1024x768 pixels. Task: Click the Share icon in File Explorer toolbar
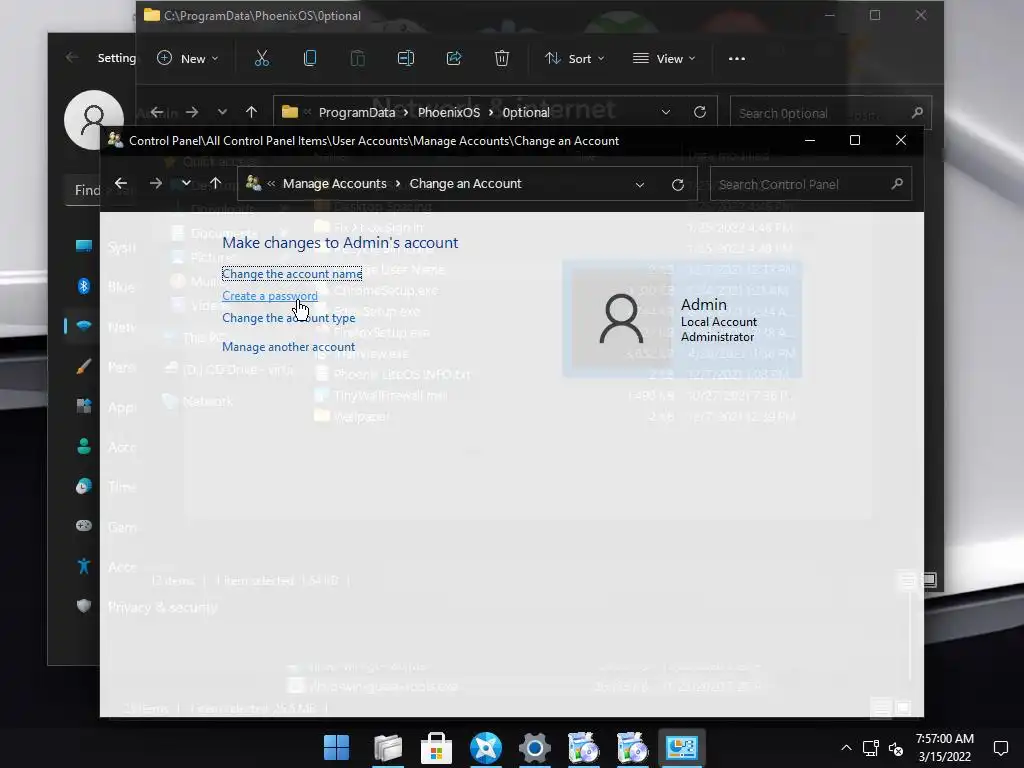pos(454,59)
